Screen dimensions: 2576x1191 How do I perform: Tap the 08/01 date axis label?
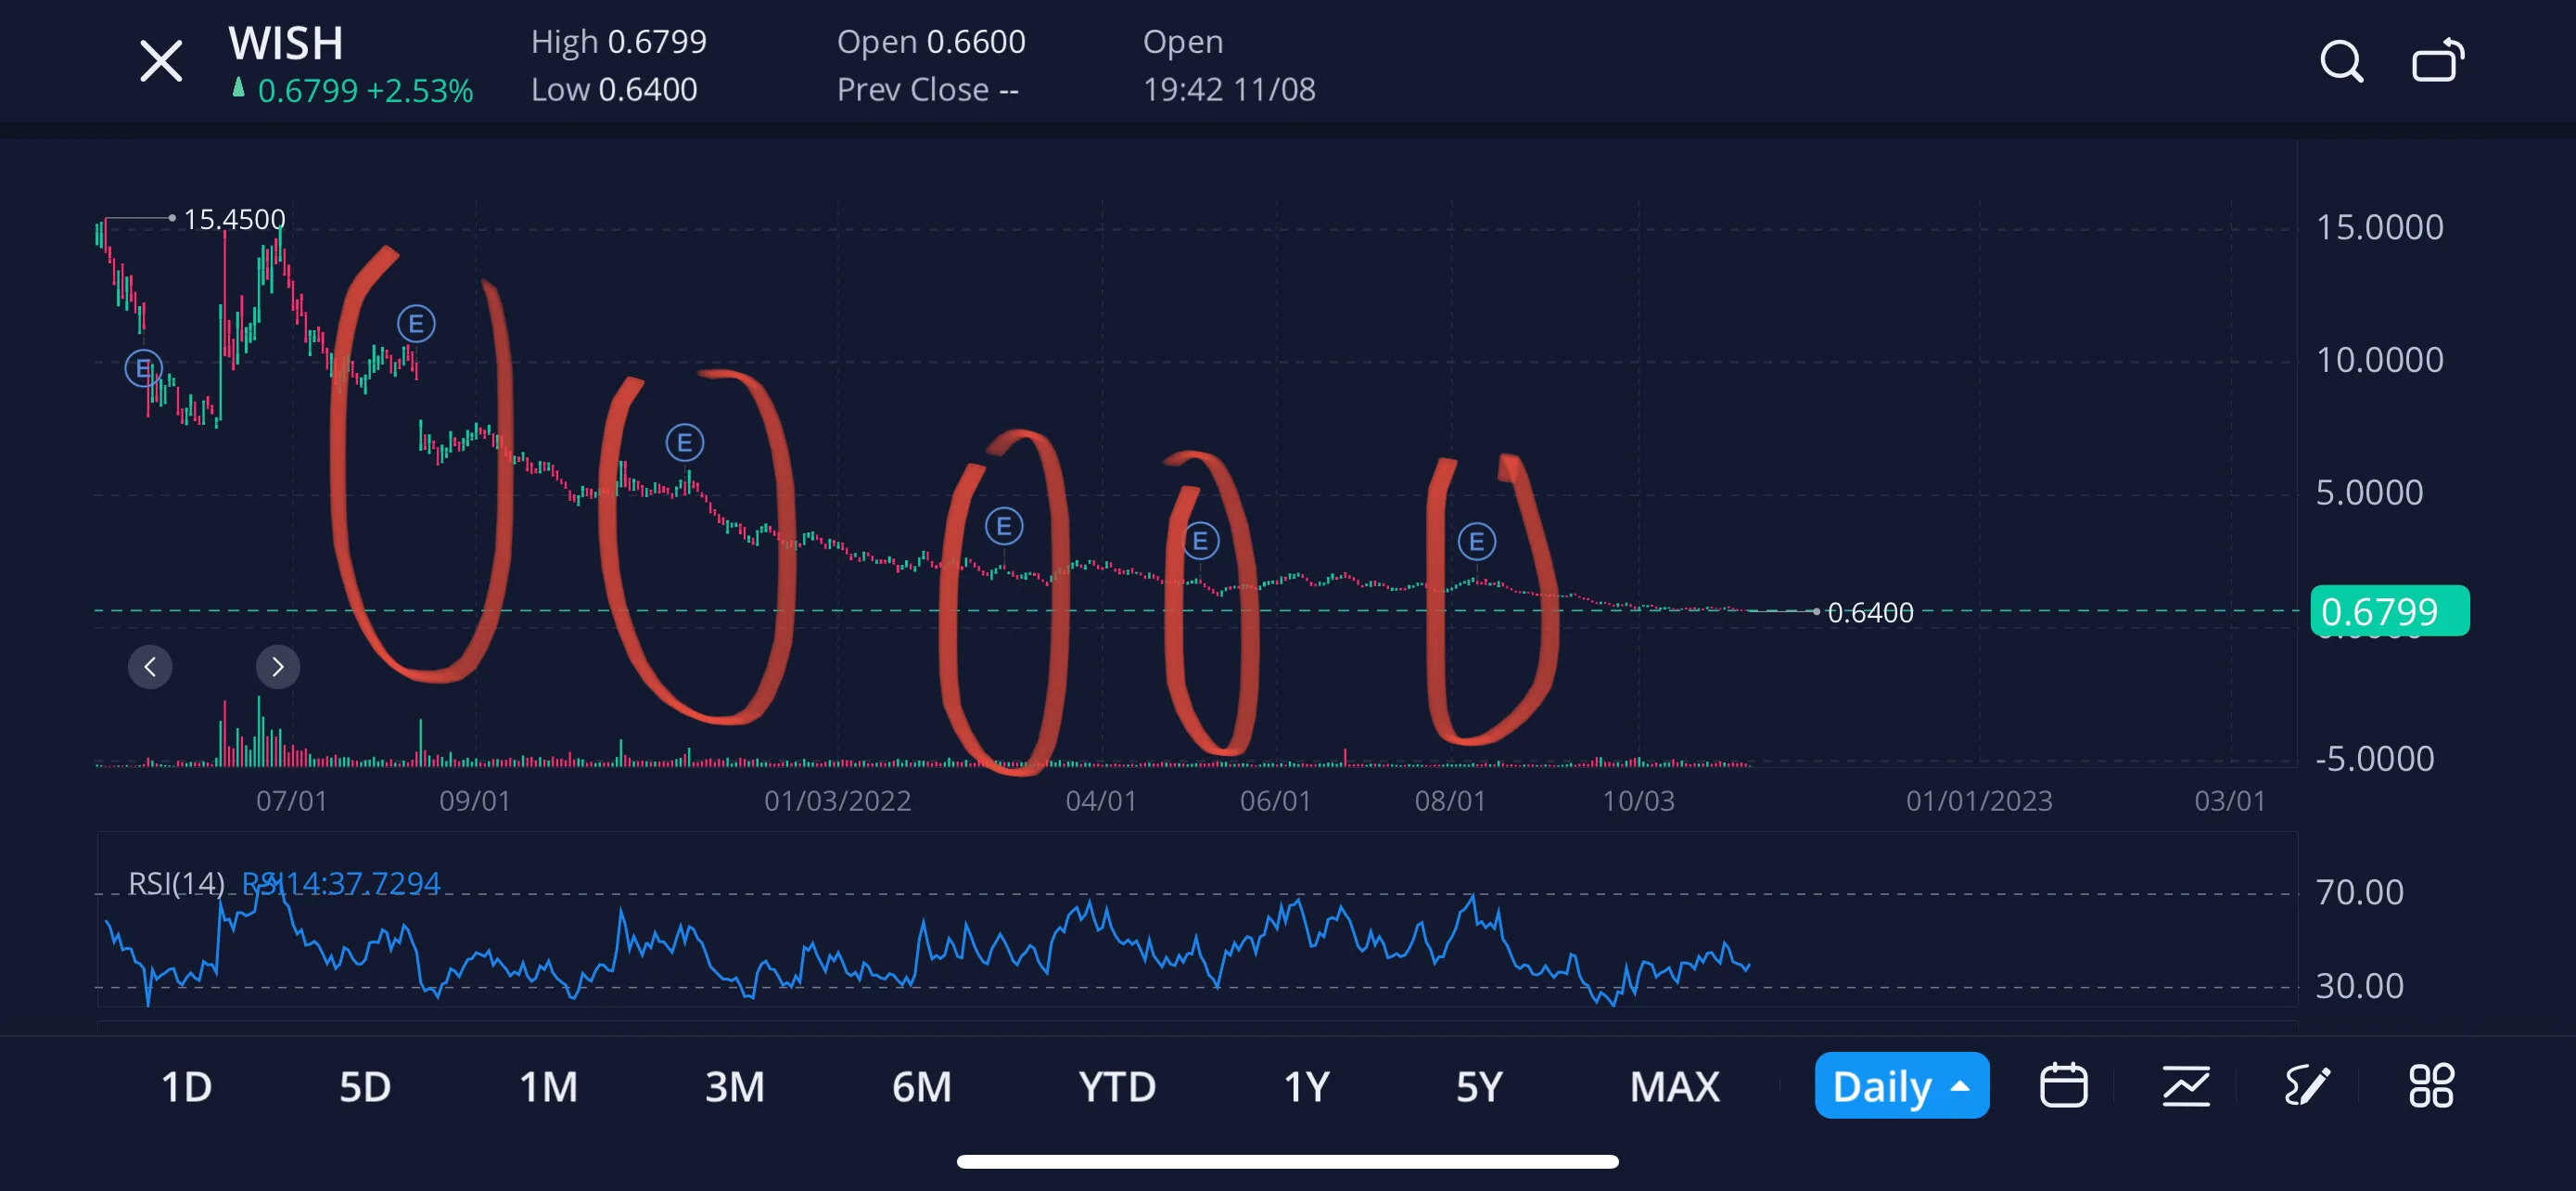click(x=1450, y=800)
